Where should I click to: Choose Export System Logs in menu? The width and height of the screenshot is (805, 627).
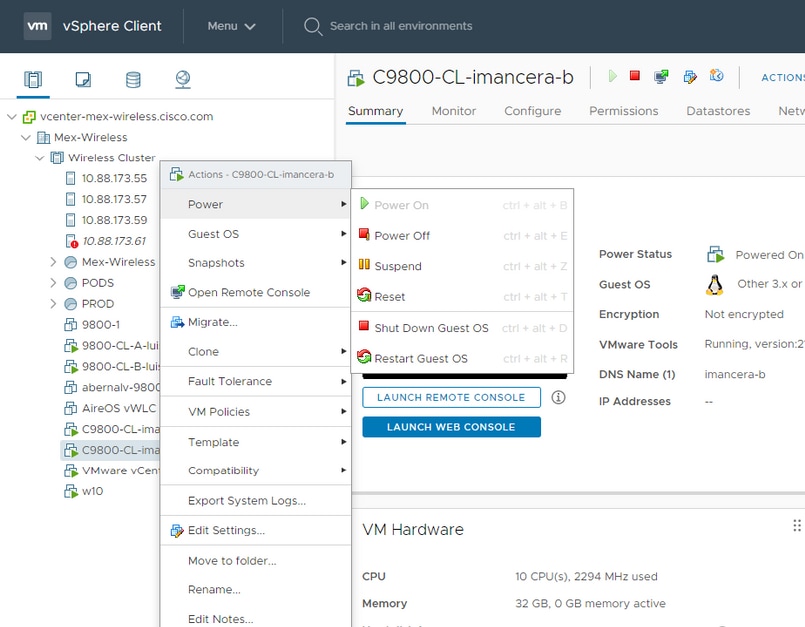(256, 501)
